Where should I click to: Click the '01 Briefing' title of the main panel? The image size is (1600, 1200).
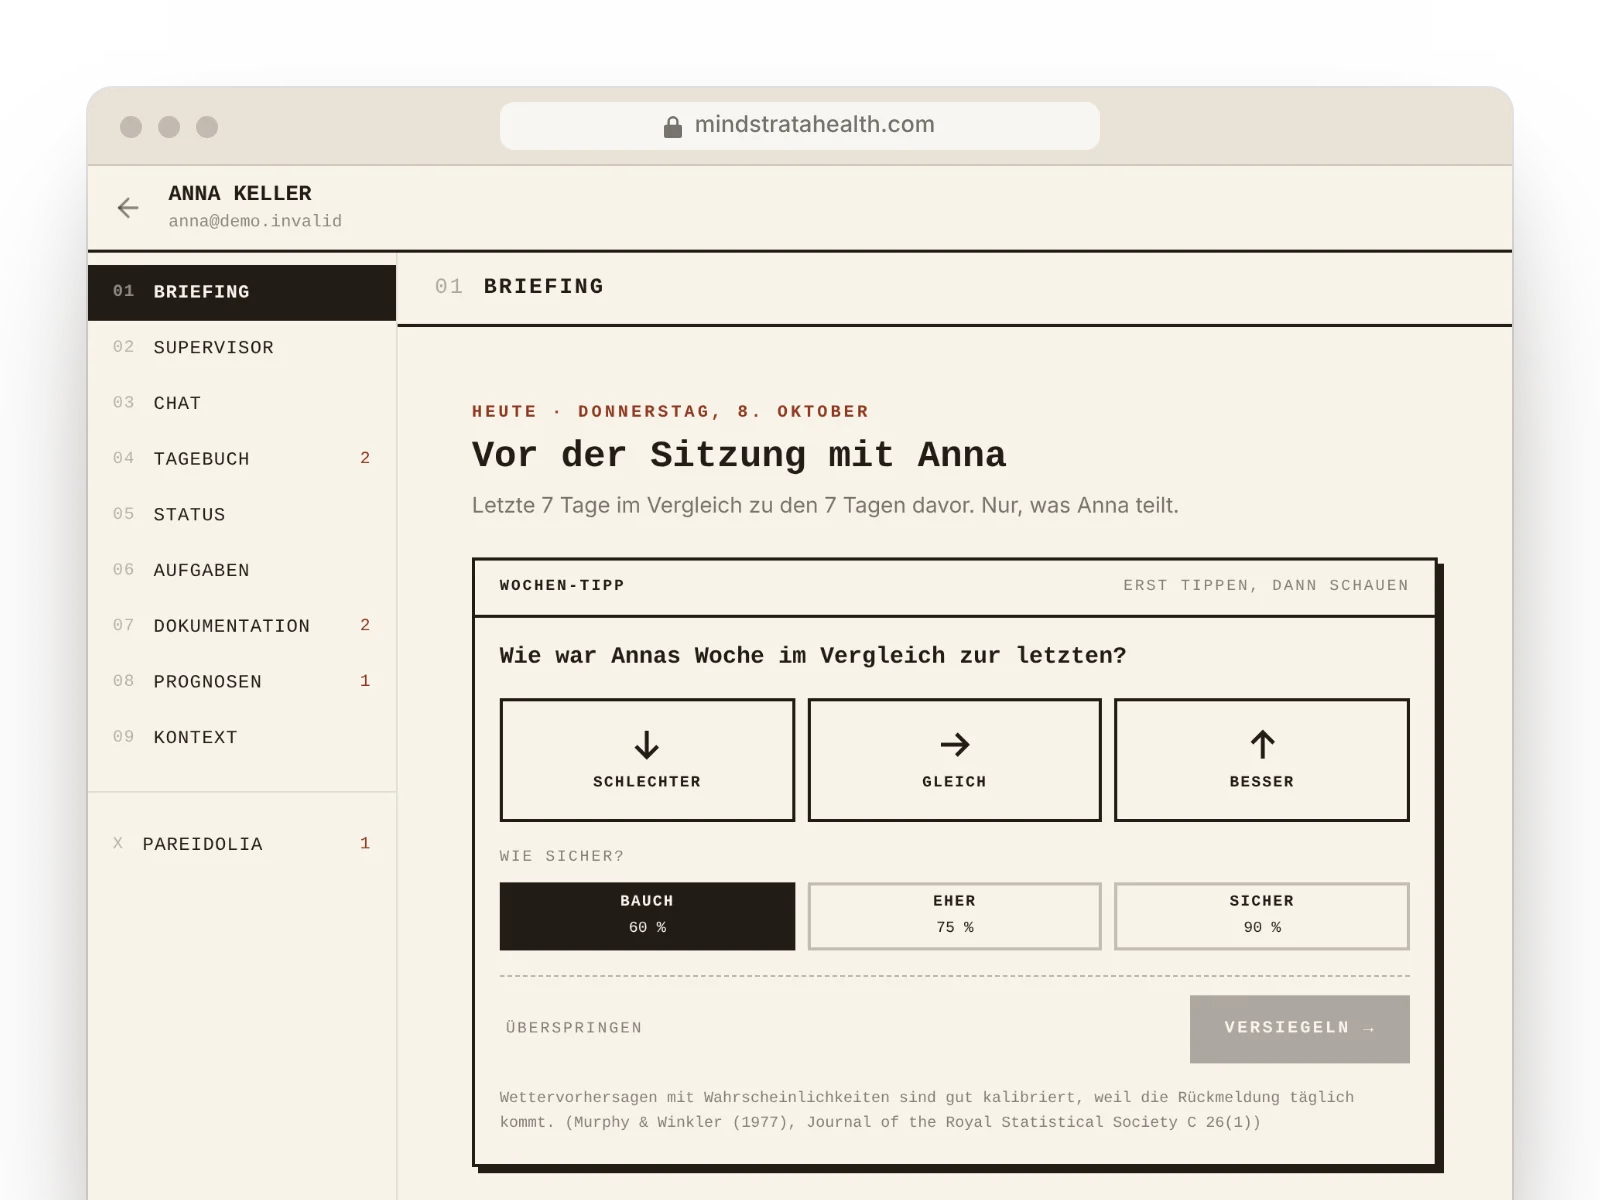click(520, 287)
